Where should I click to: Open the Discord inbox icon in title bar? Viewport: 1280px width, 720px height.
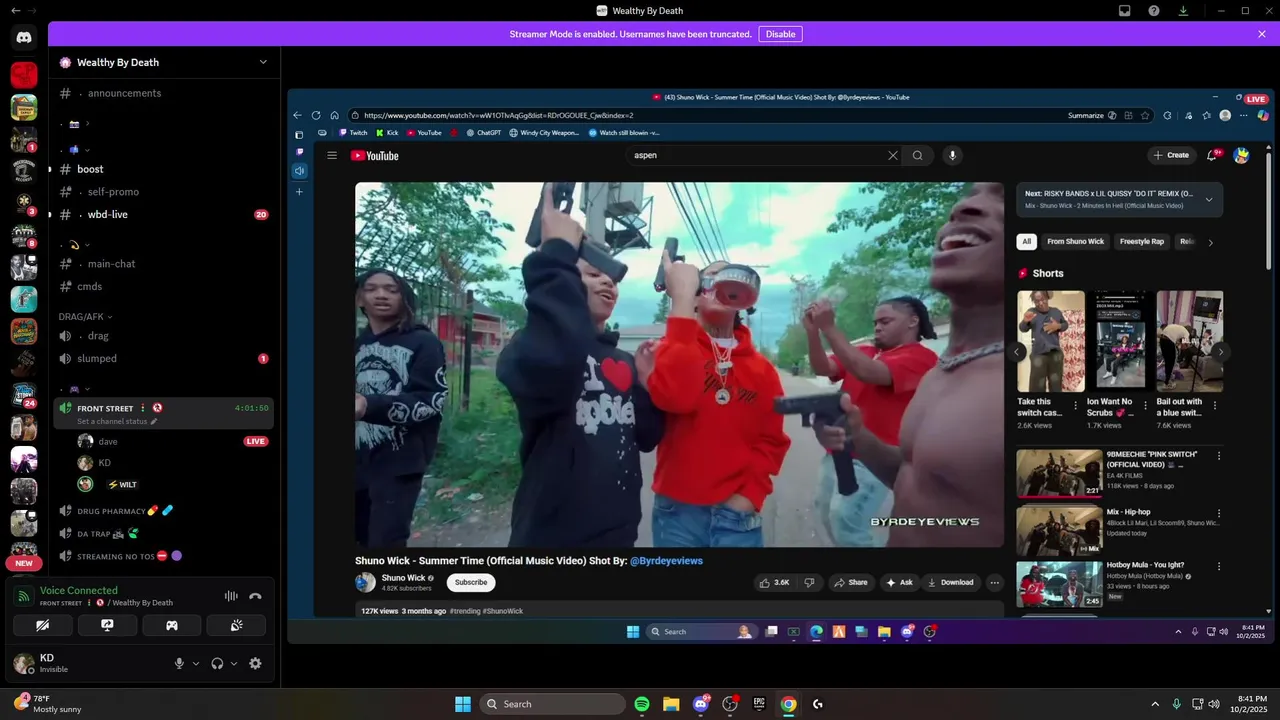click(1125, 11)
